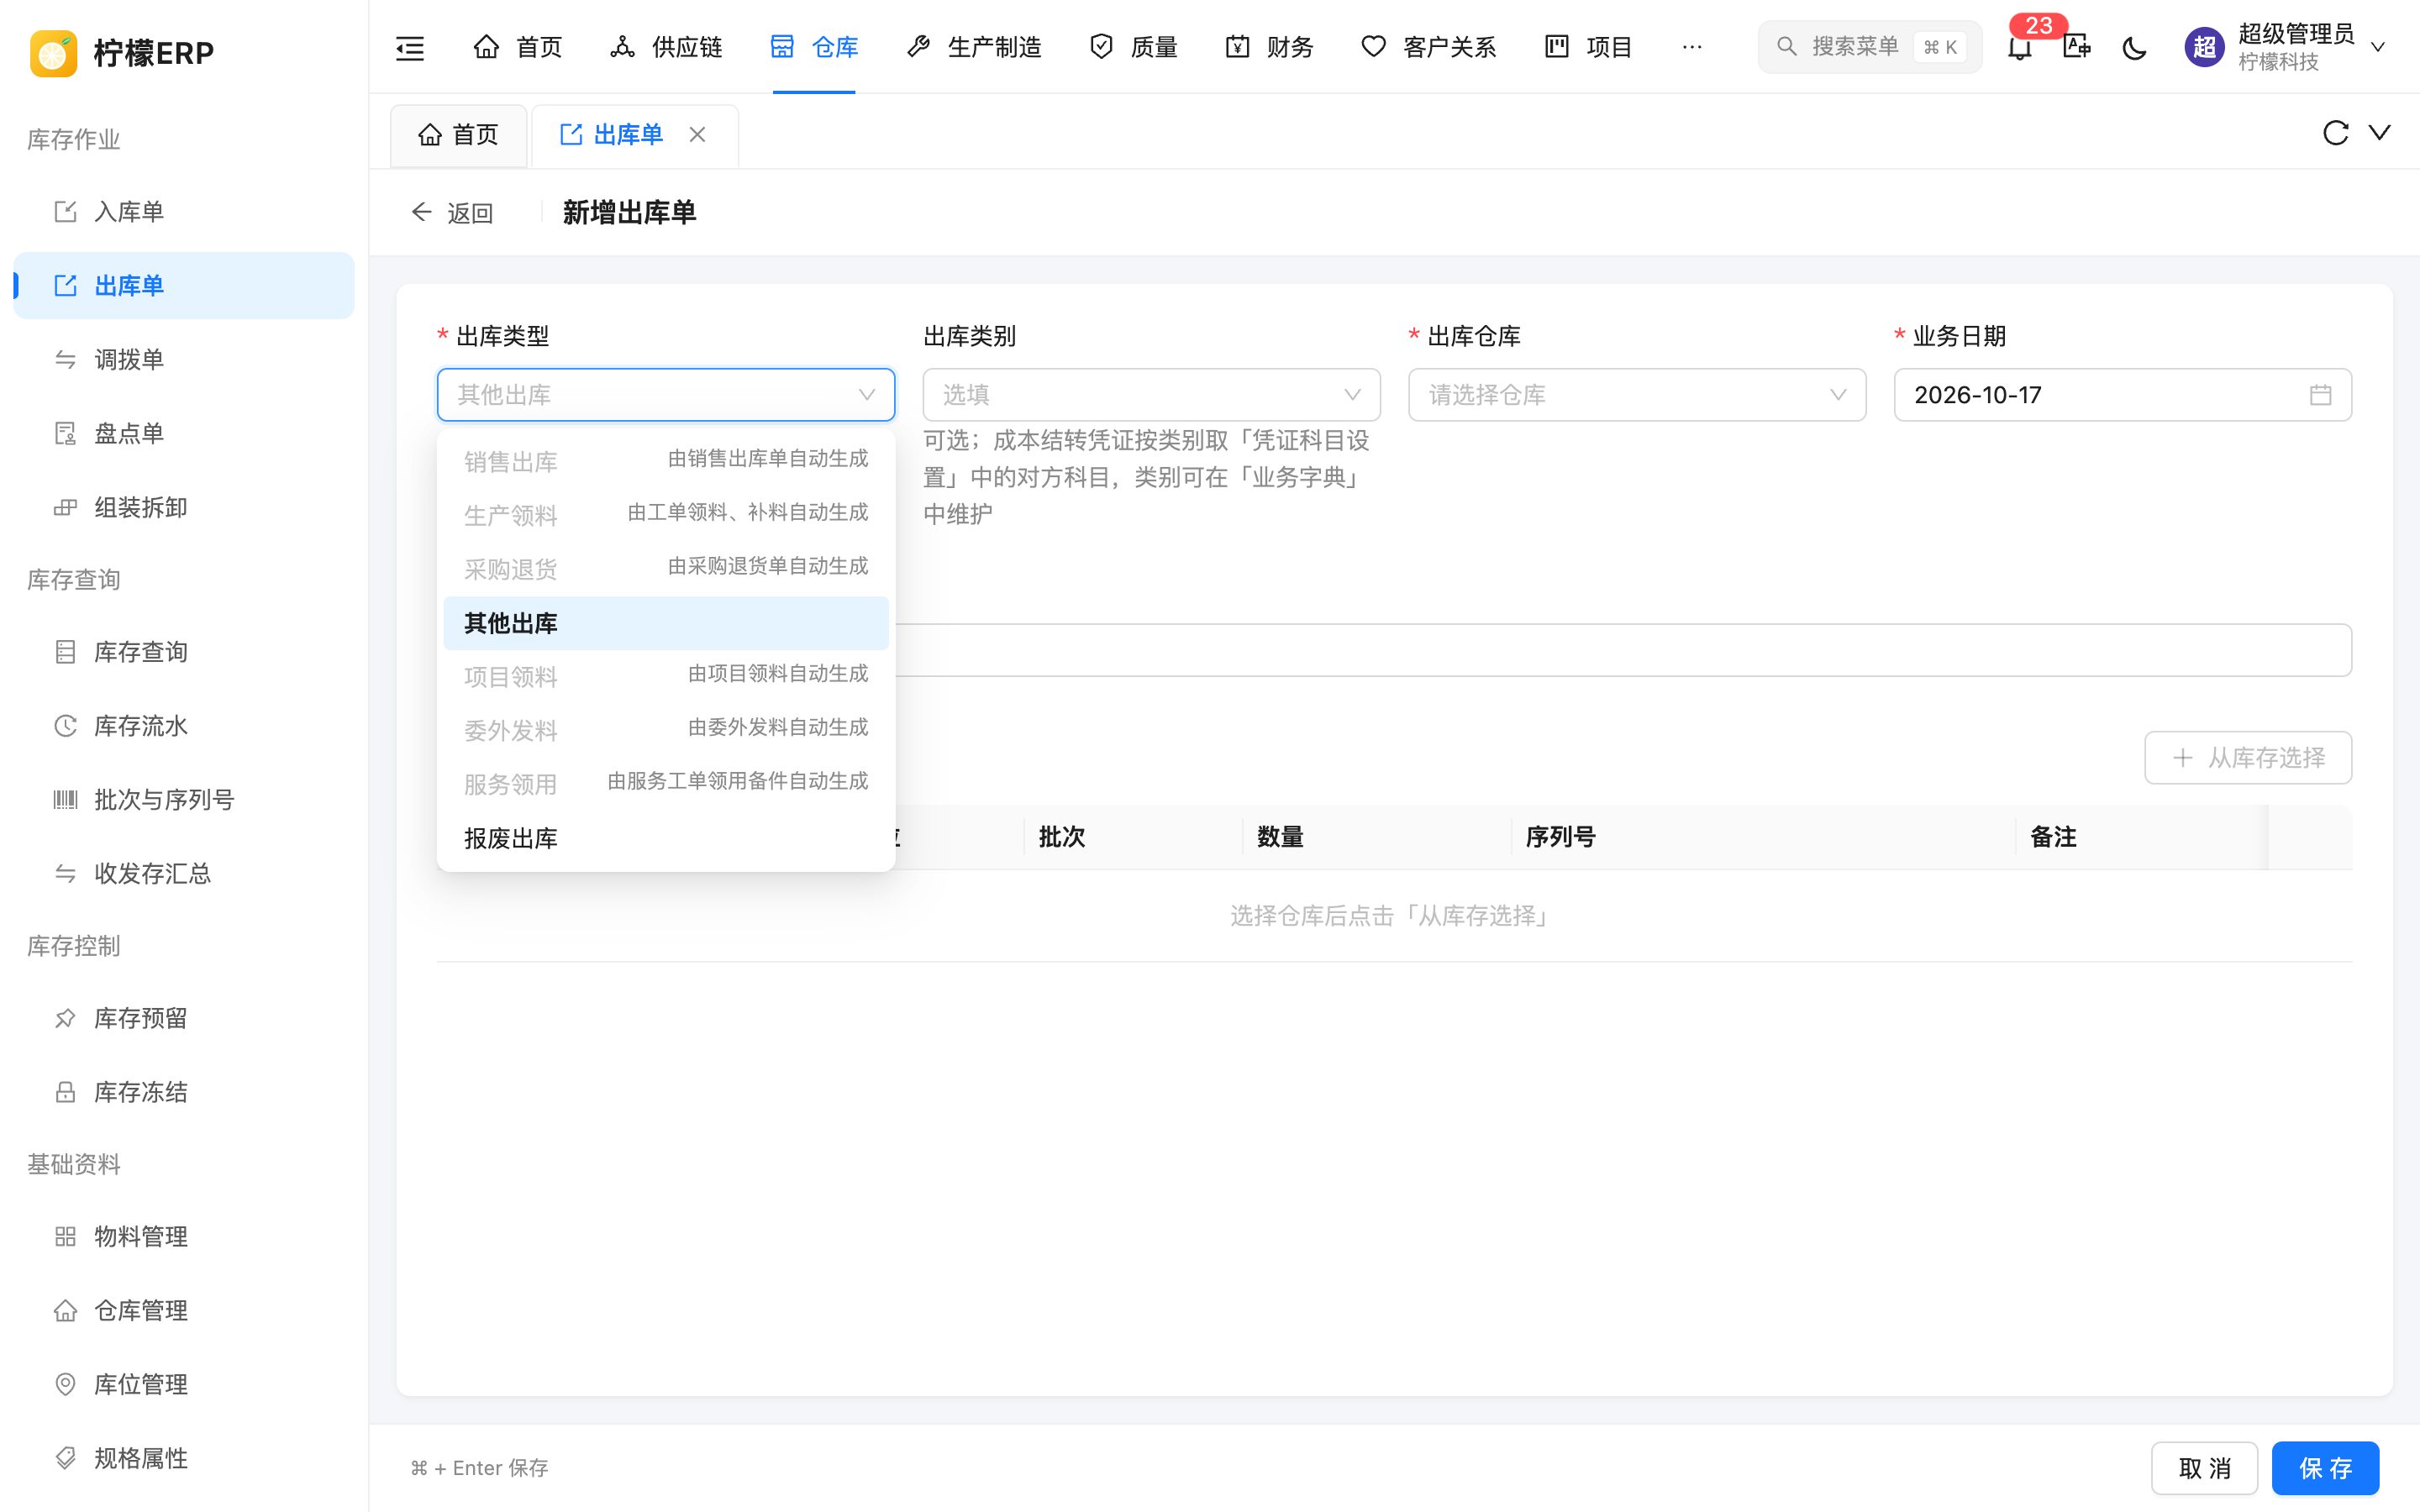The height and width of the screenshot is (1512, 2420).
Task: Select 其他出库 option in the list
Action: pos(666,624)
